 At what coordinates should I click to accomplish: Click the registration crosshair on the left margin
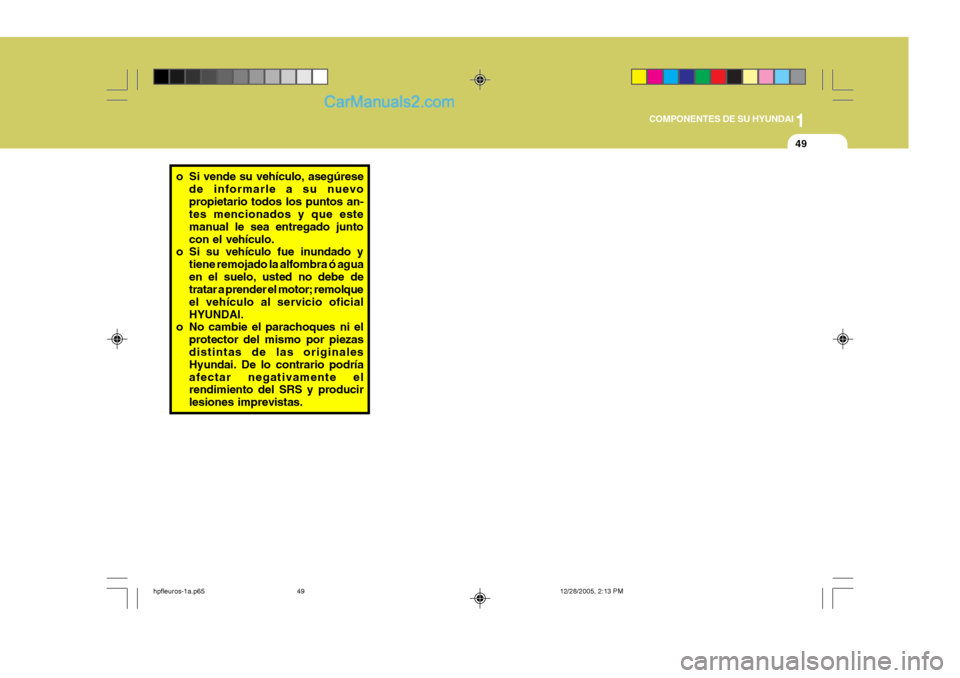[x=117, y=339]
